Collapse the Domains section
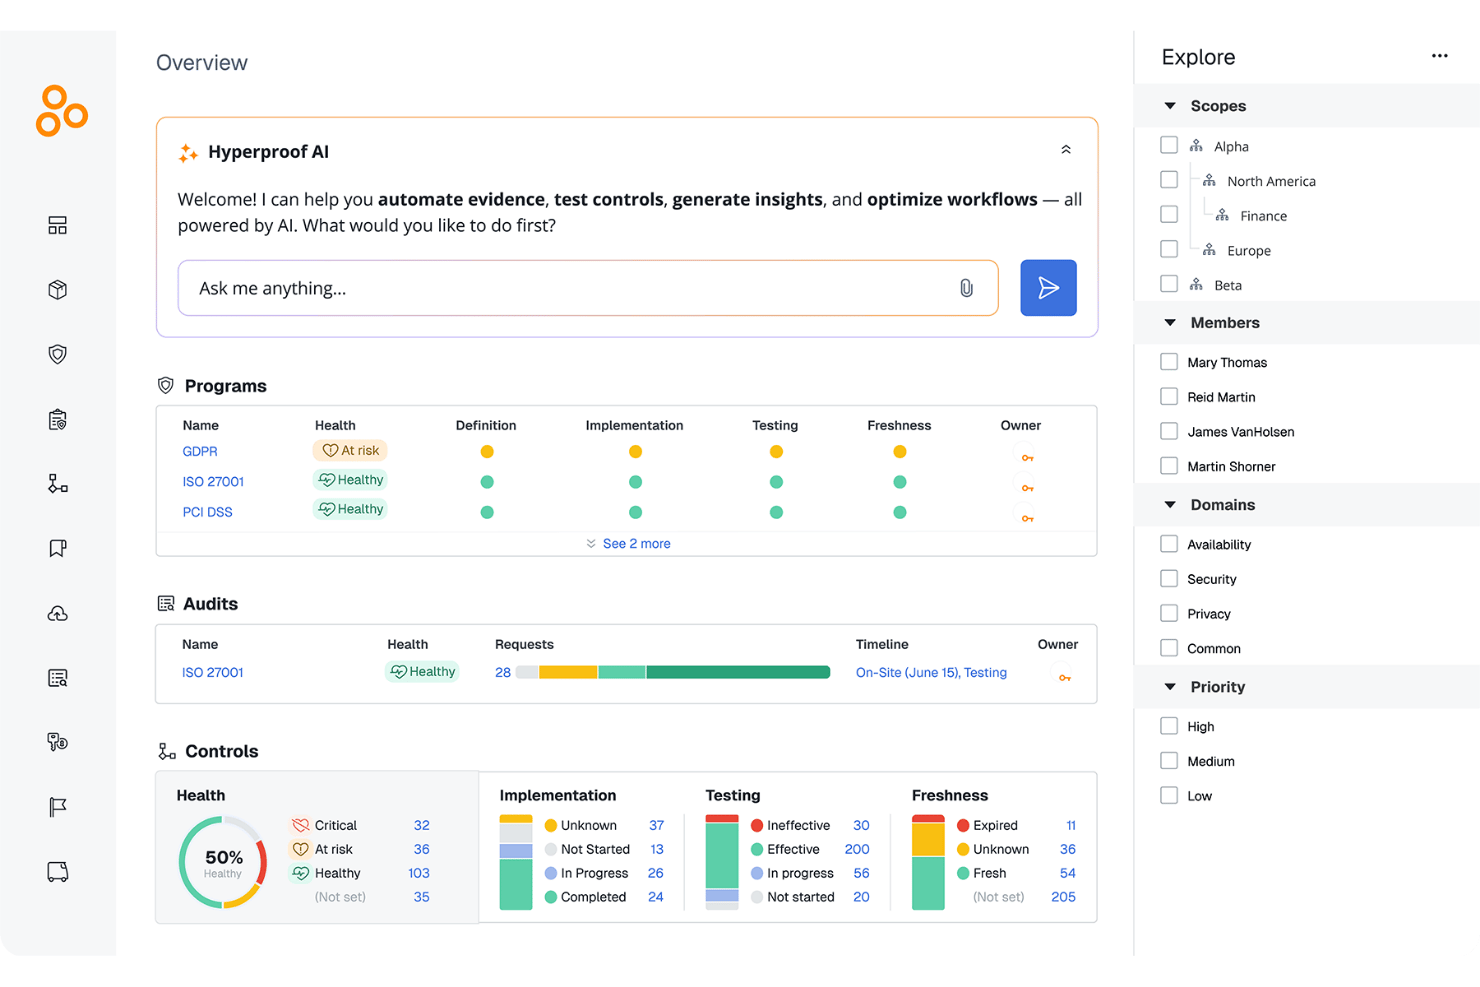 click(x=1170, y=504)
